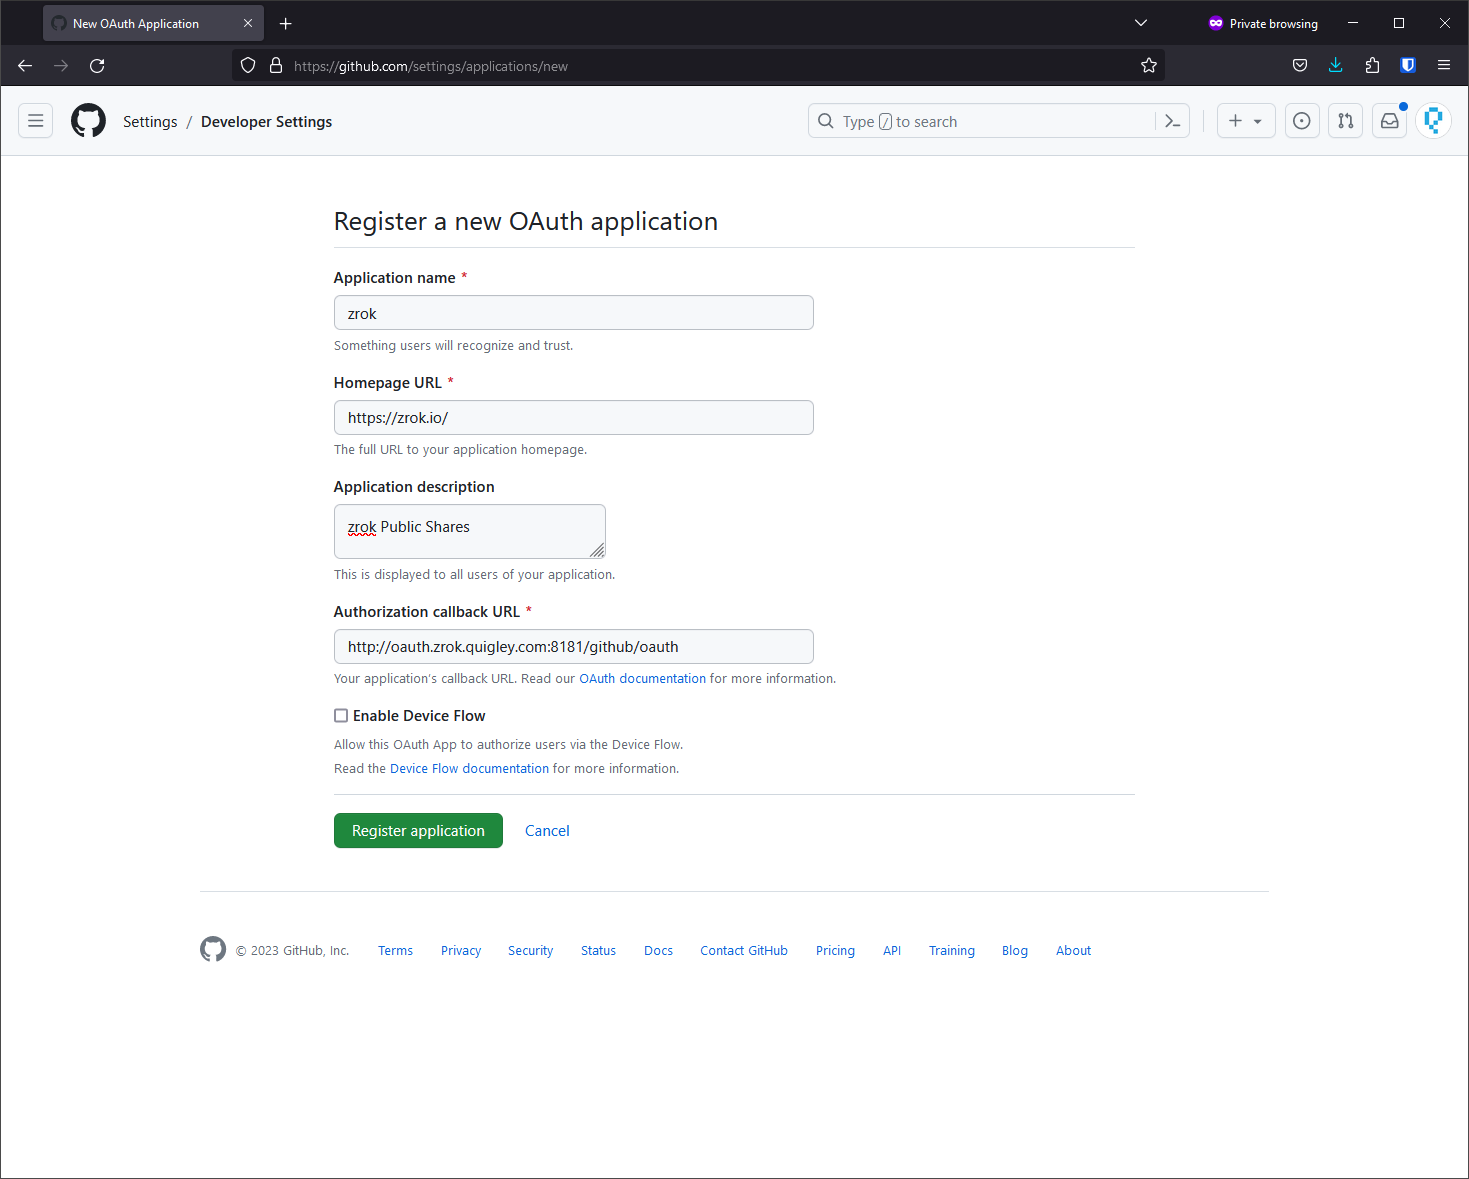Screen dimensions: 1469x1179
Task: Open the notifications inbox icon
Action: pyautogui.click(x=1389, y=121)
